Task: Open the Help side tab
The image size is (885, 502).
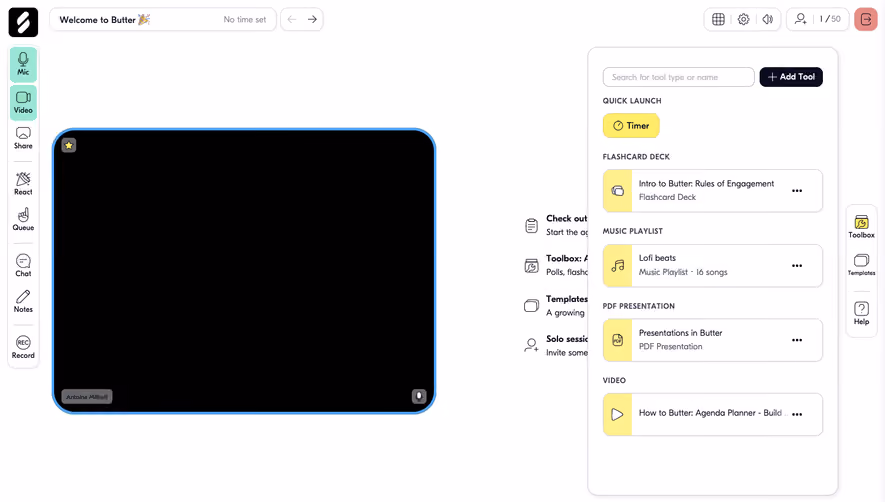Action: pyautogui.click(x=861, y=313)
